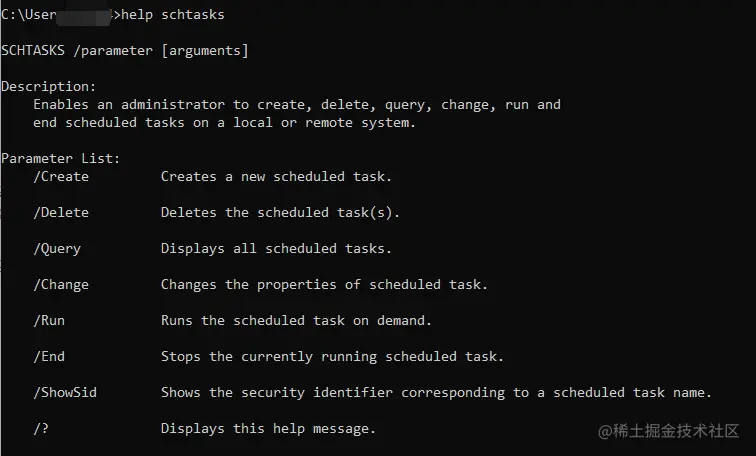
Task: Click the /ShowSid parameter text
Action: coord(65,393)
